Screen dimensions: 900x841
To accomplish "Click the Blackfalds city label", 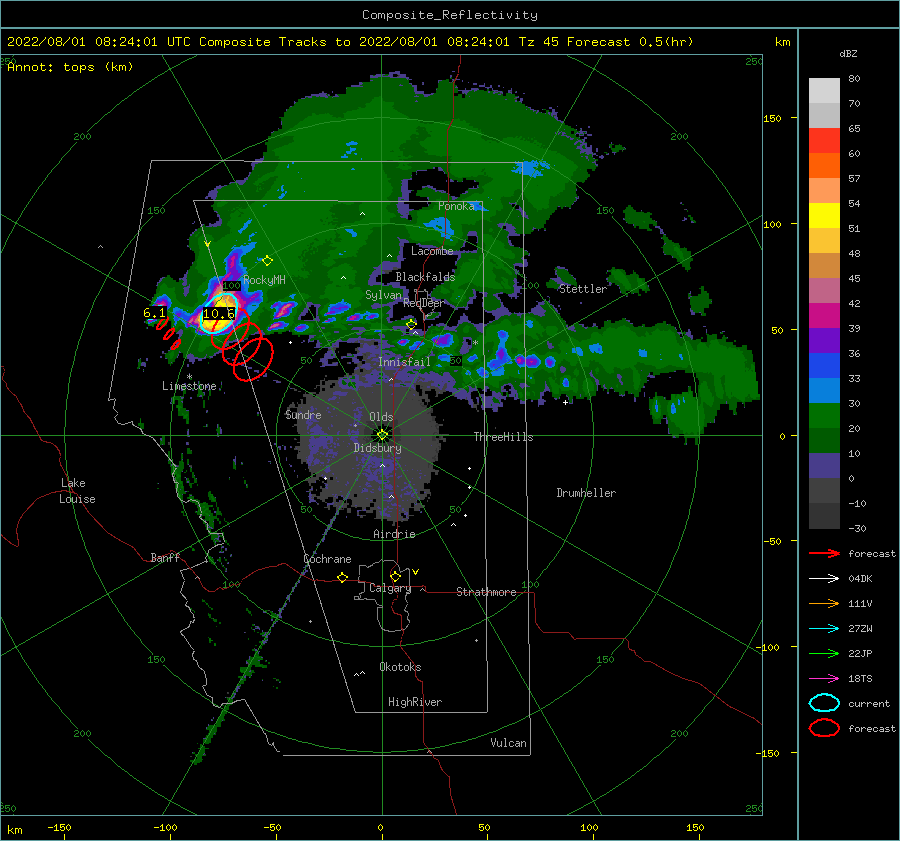I will 425,277.
